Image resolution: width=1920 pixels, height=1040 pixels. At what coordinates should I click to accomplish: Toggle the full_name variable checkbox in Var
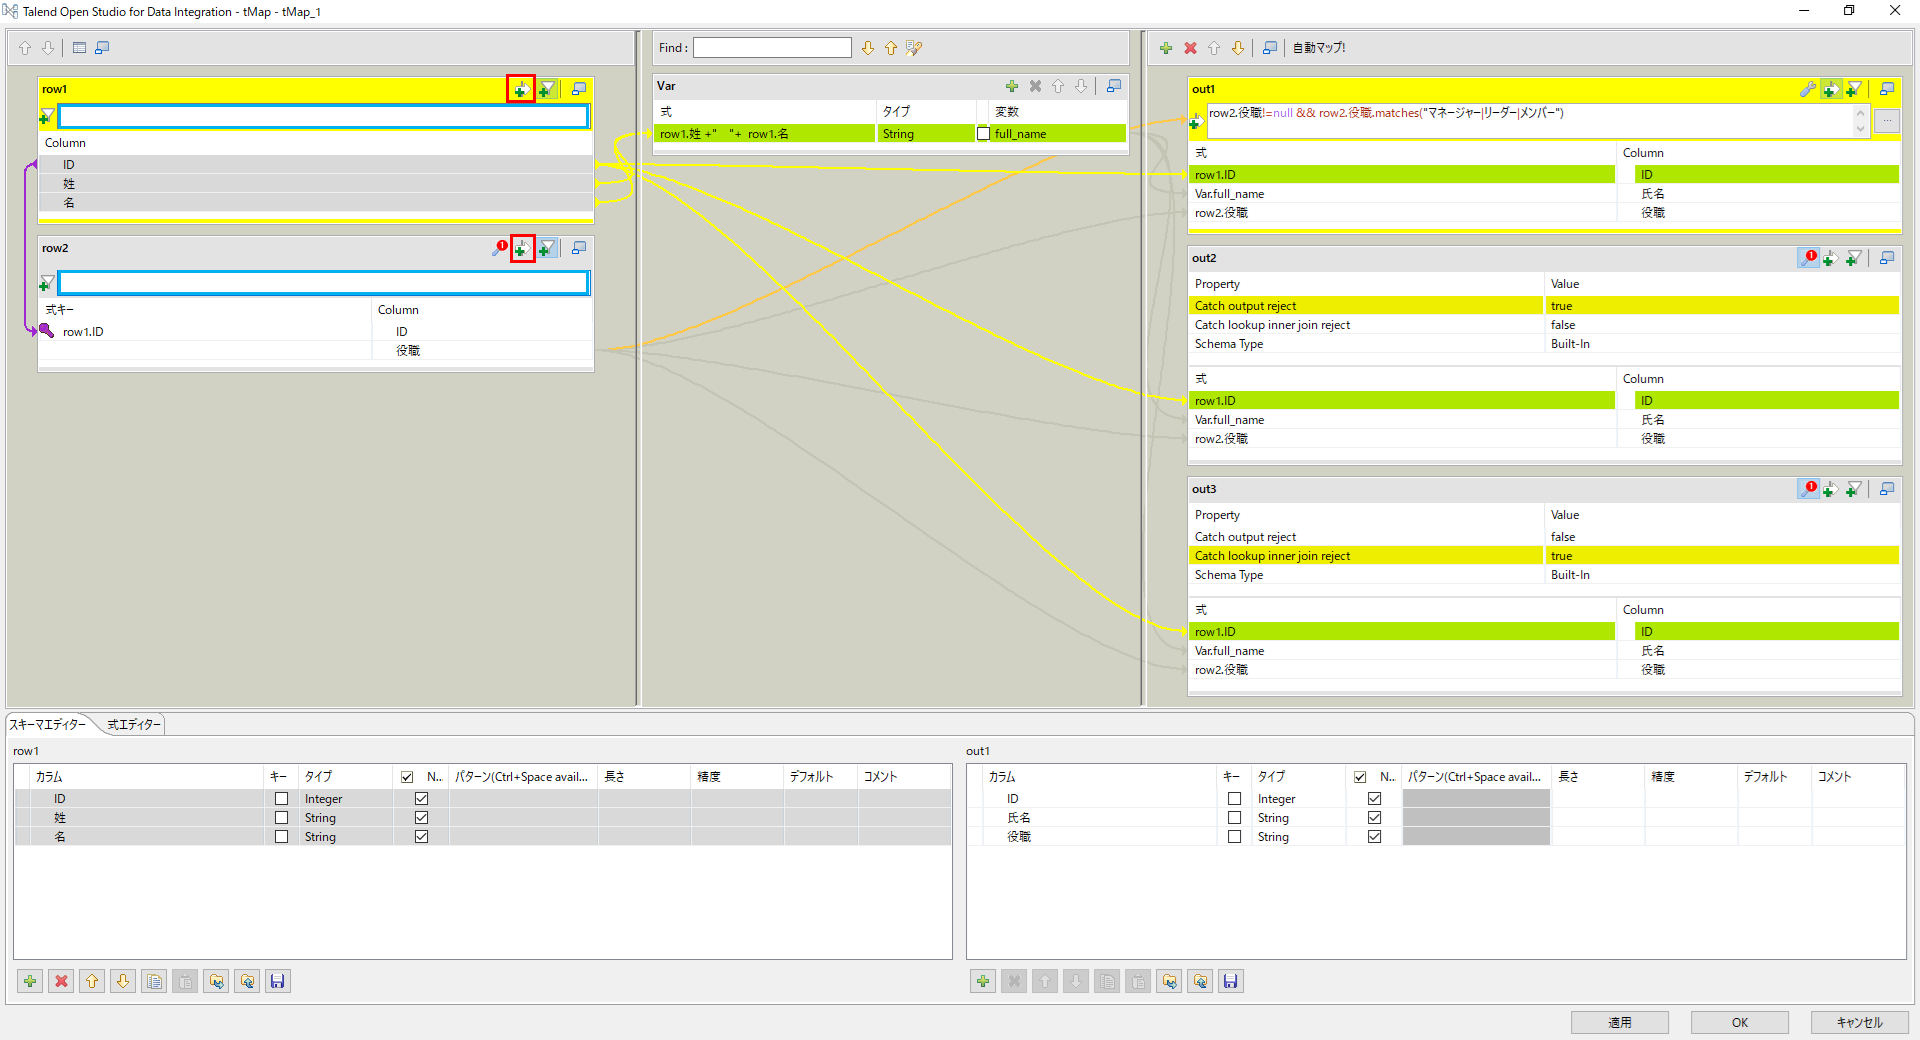pyautogui.click(x=983, y=133)
